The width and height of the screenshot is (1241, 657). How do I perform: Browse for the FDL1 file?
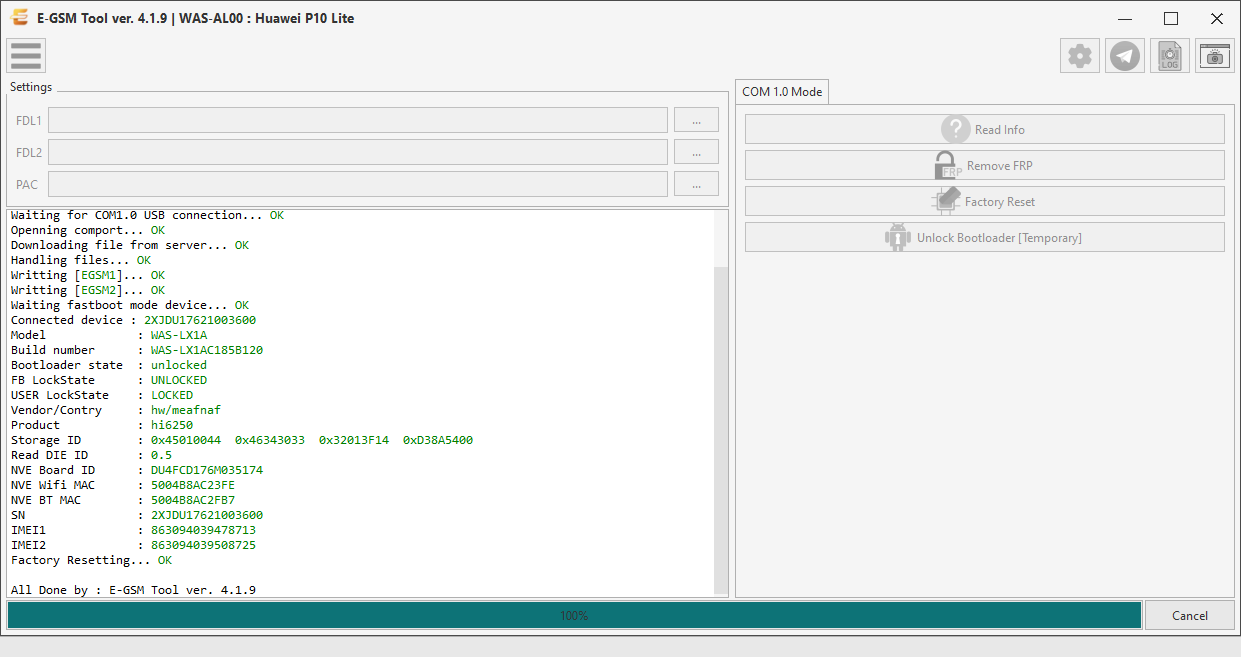696,120
